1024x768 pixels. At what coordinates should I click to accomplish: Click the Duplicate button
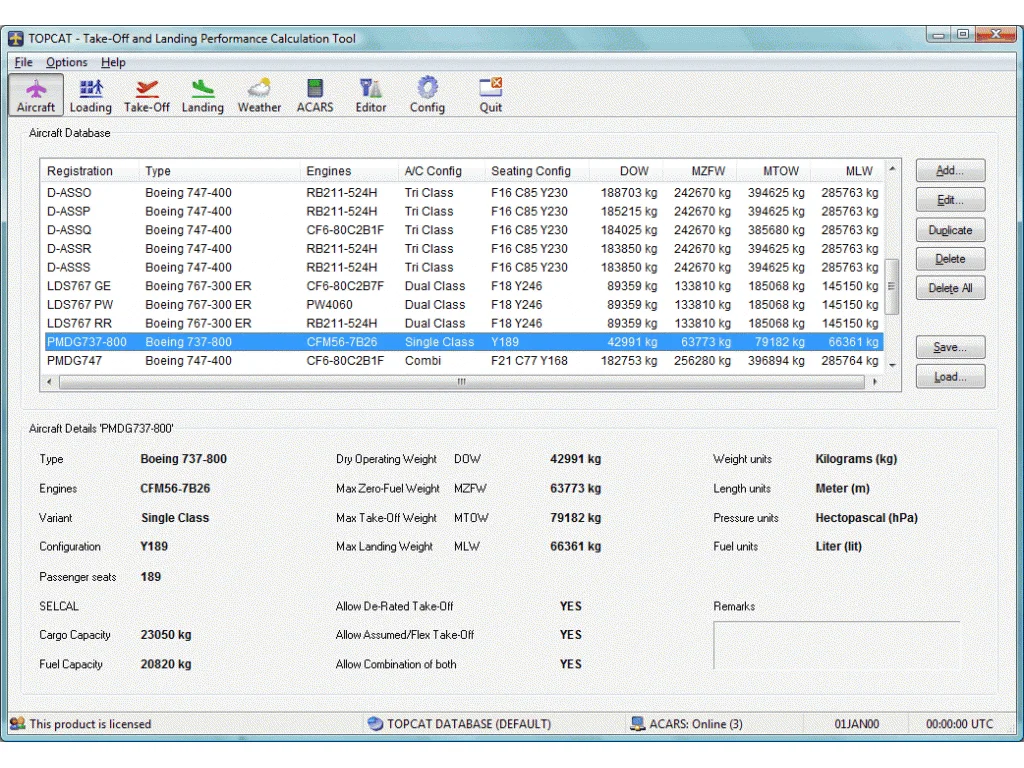tap(950, 230)
